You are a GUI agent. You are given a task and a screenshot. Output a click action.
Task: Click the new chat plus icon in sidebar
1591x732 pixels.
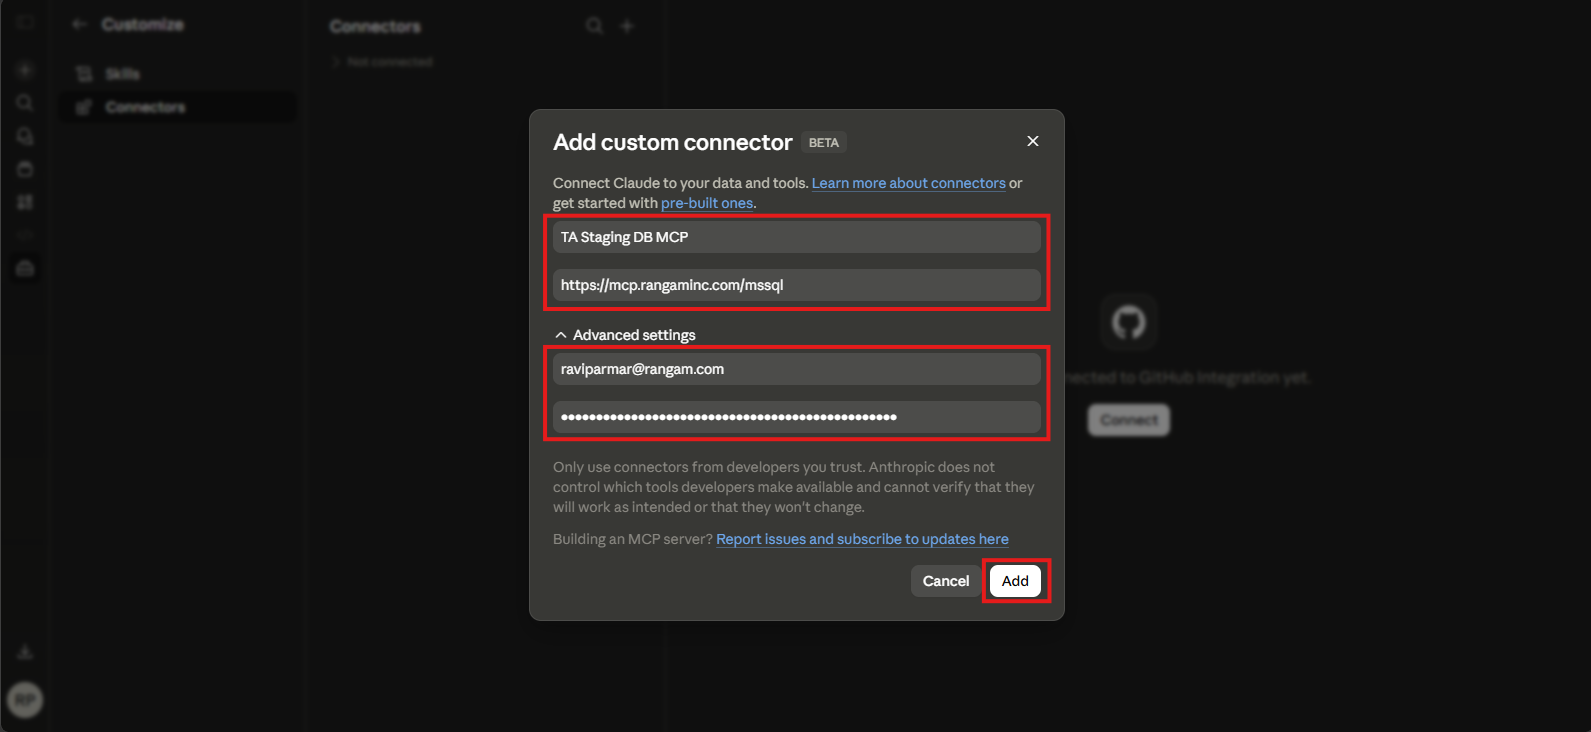25,70
